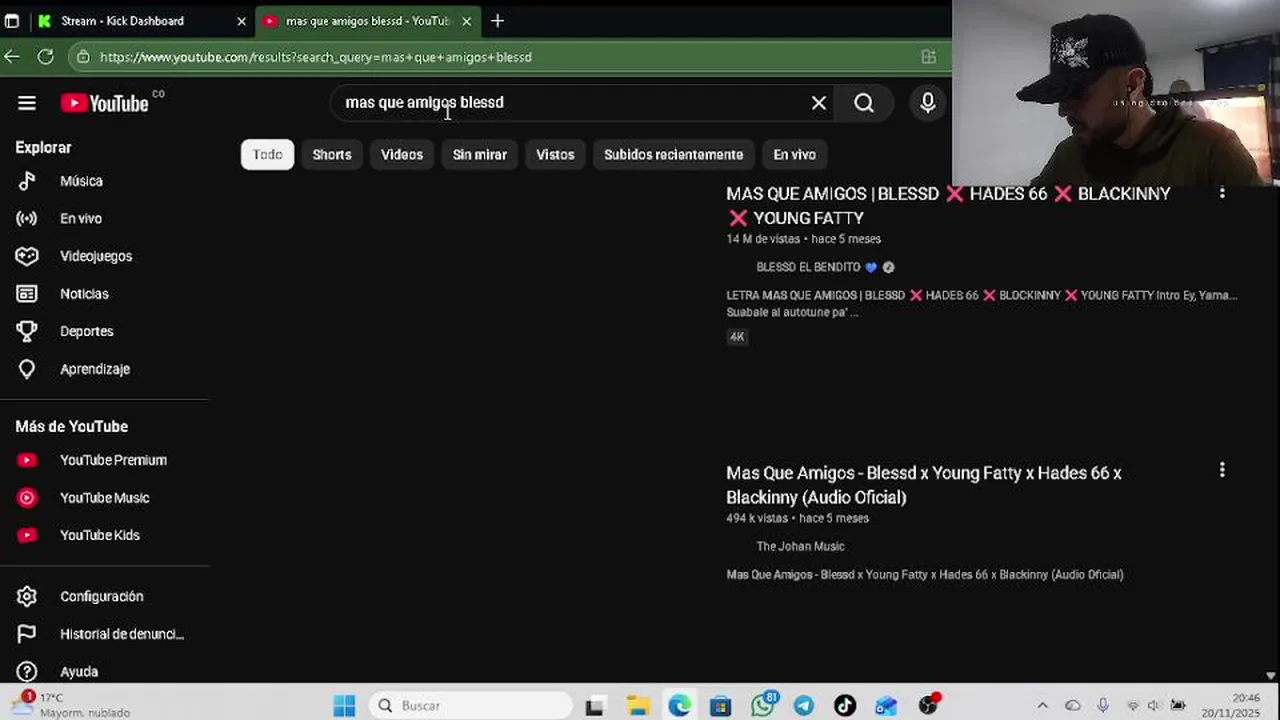
Task: Open WhatsApp from taskbar
Action: [763, 706]
